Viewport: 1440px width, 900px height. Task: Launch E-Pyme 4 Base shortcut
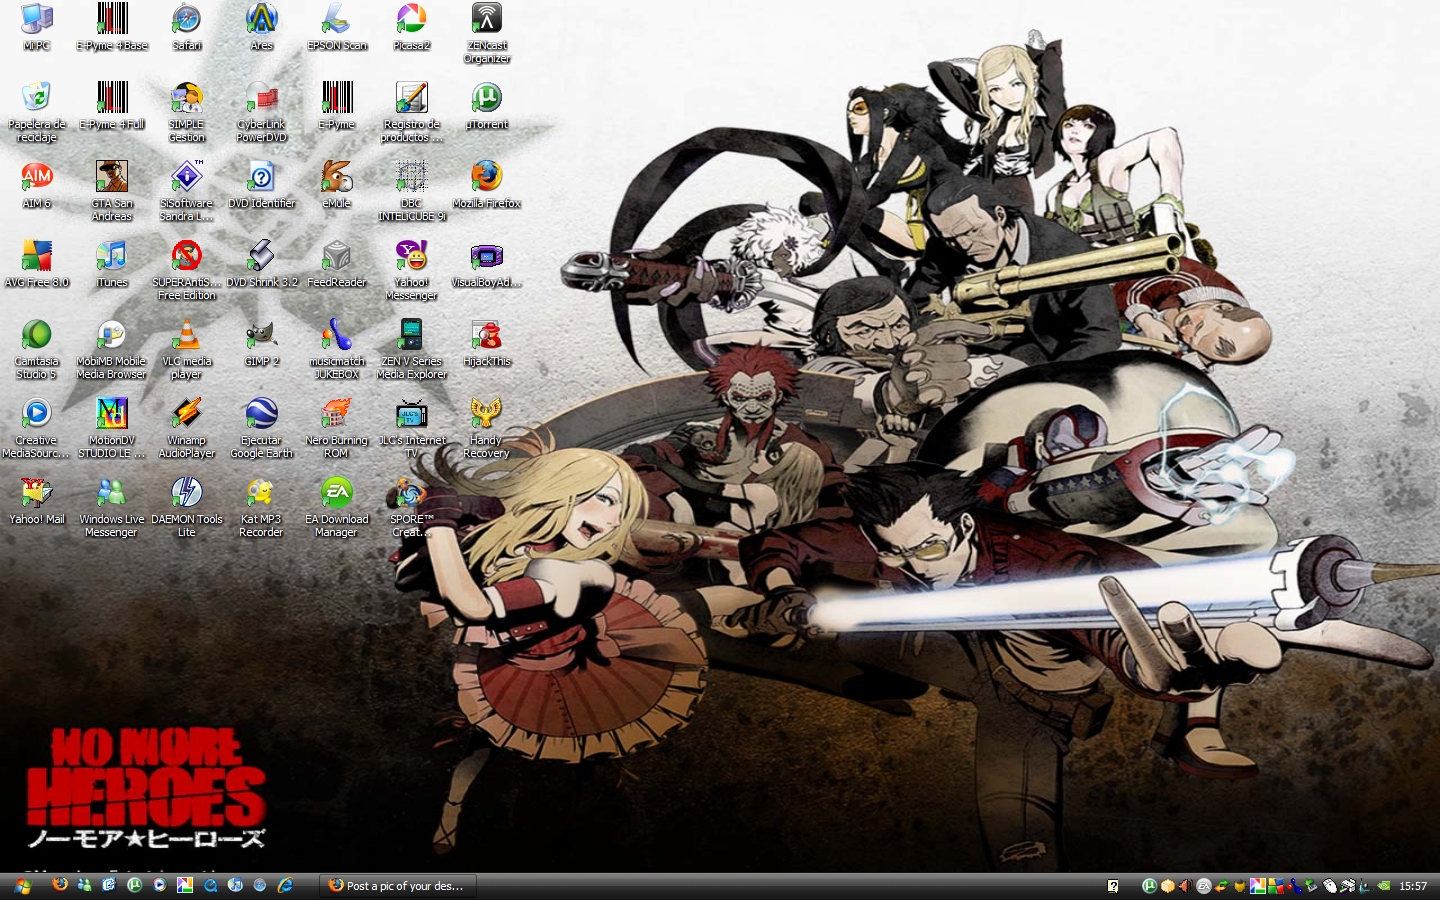click(112, 27)
